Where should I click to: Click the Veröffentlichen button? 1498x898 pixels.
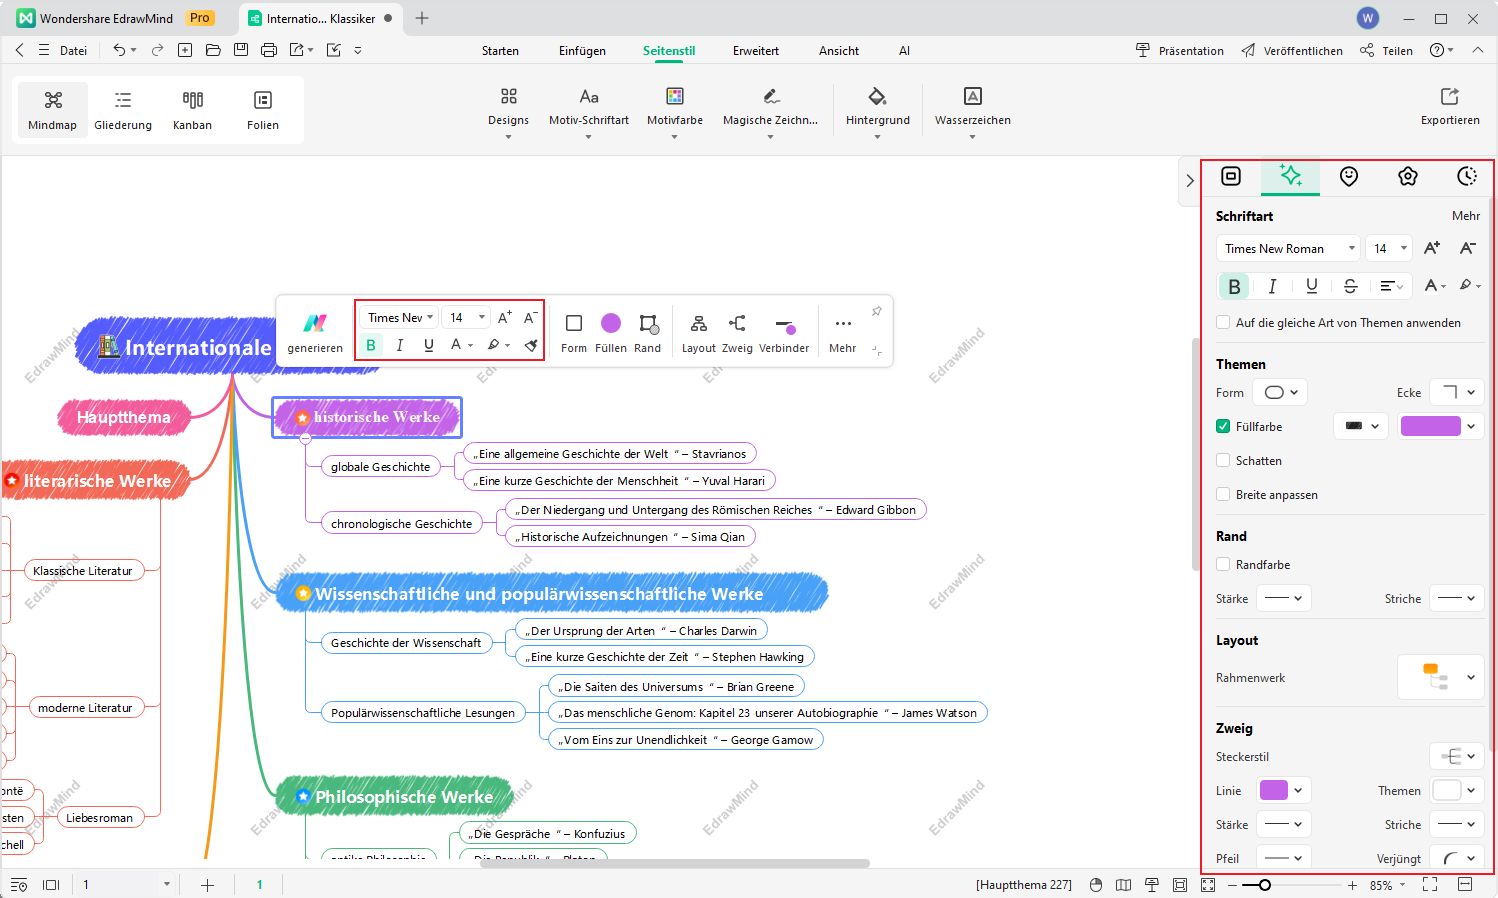tap(1292, 51)
